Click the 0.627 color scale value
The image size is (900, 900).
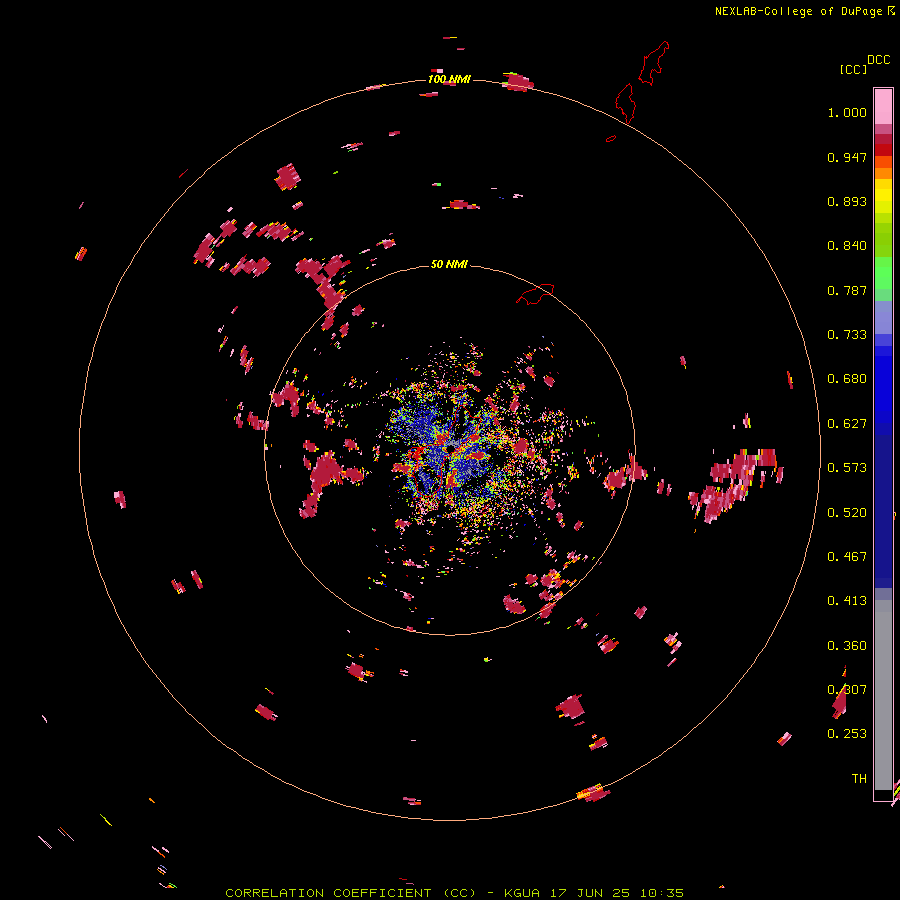pyautogui.click(x=847, y=424)
